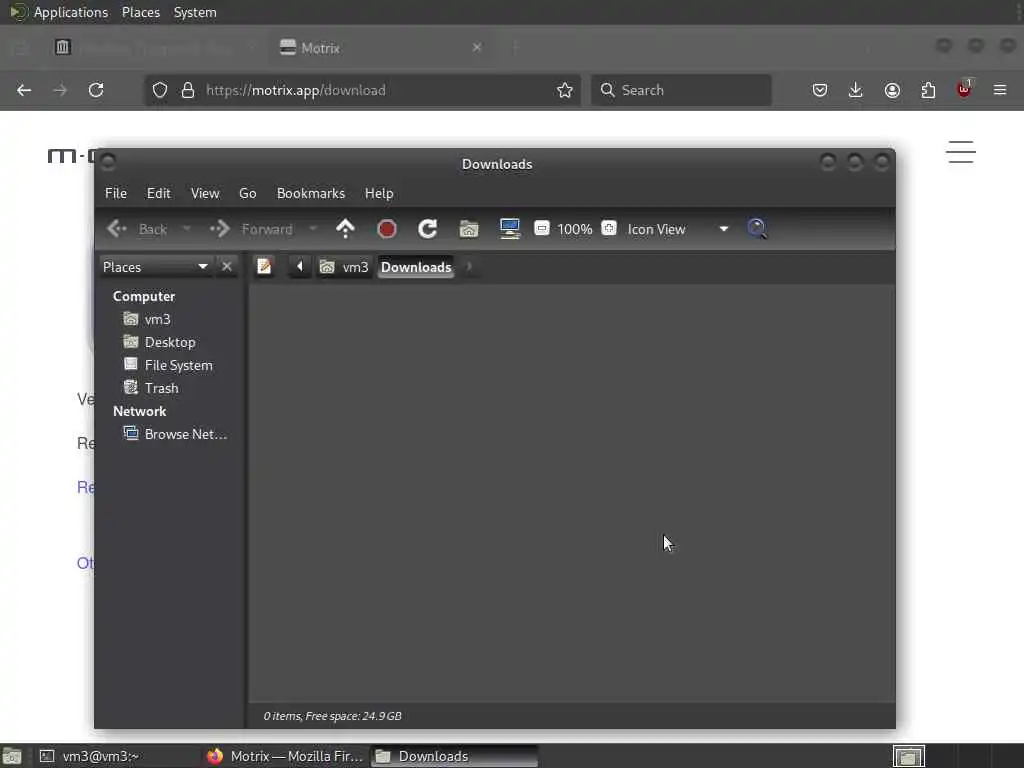Zoom in with the plus icon
Screen dimensions: 1024x768
[609, 228]
